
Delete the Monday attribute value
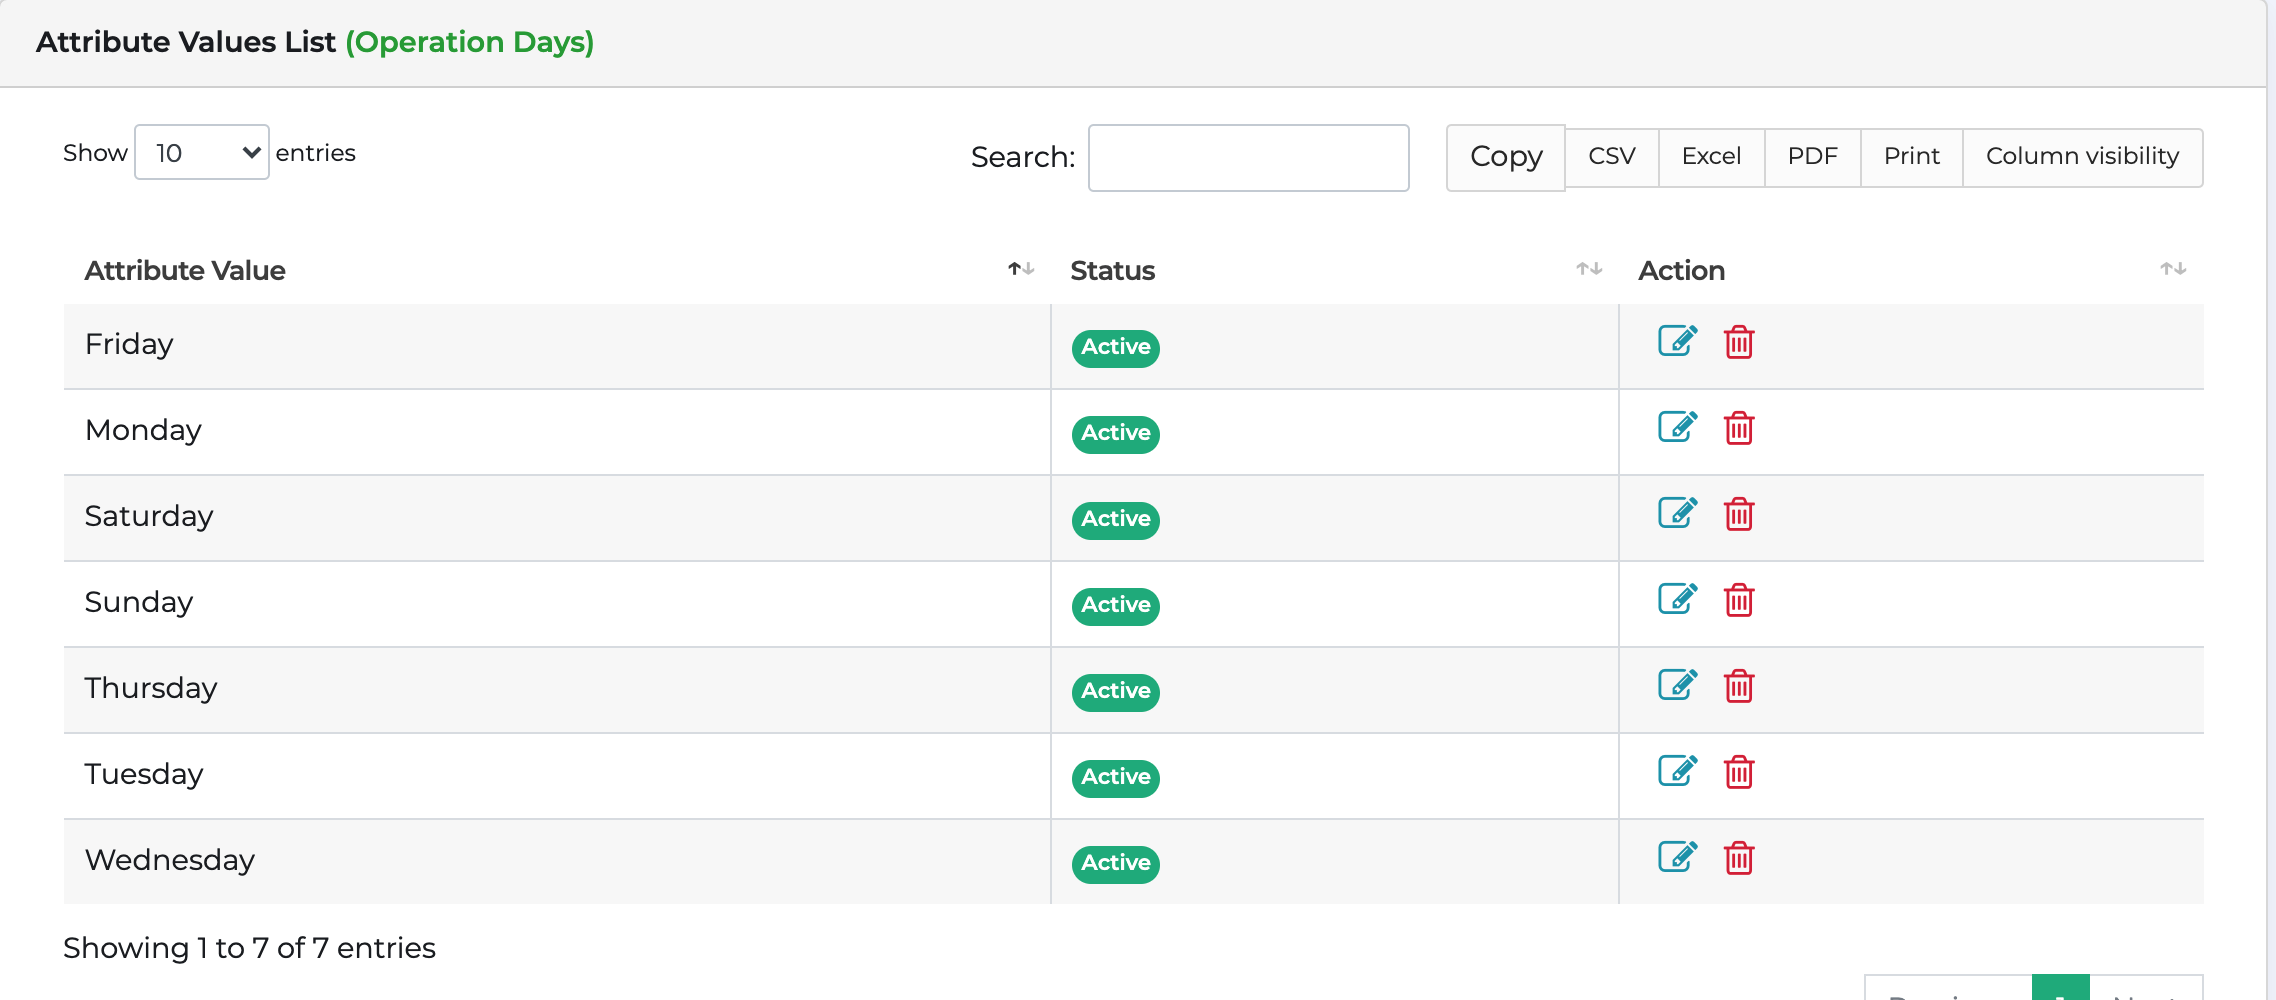pos(1739,428)
